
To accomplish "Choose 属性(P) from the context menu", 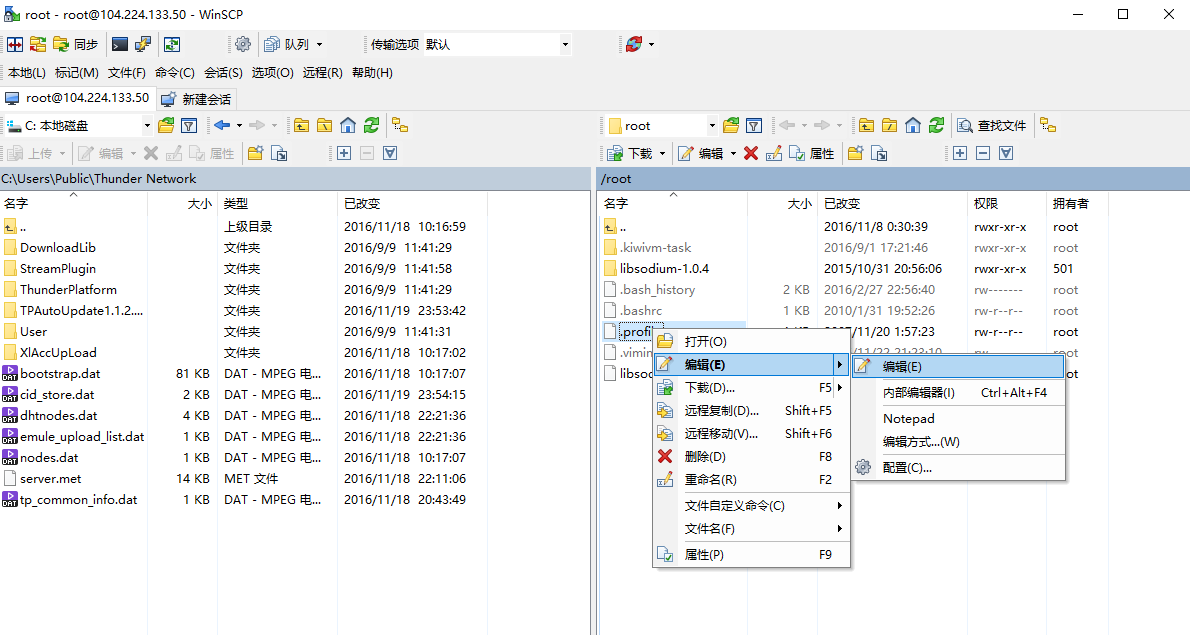I will tap(751, 555).
